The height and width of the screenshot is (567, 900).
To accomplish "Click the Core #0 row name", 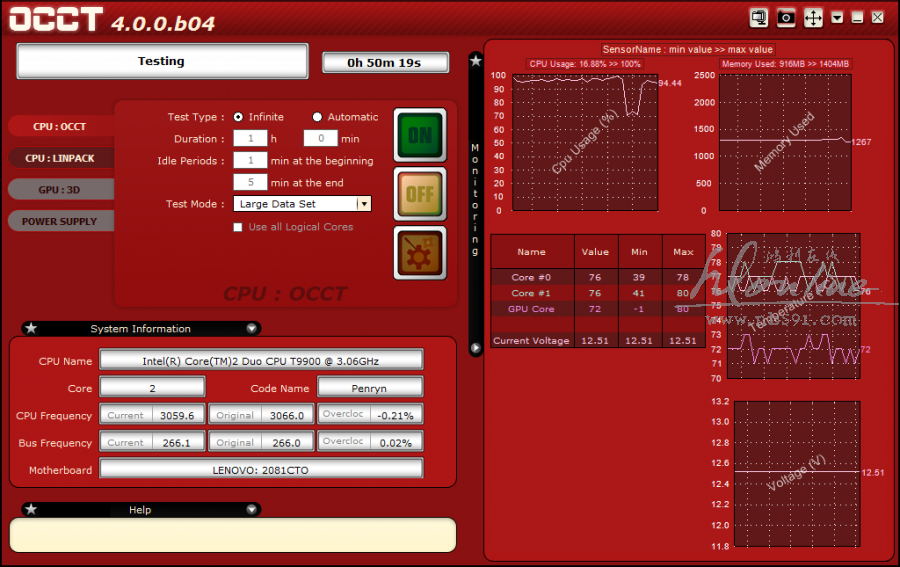I will (532, 277).
